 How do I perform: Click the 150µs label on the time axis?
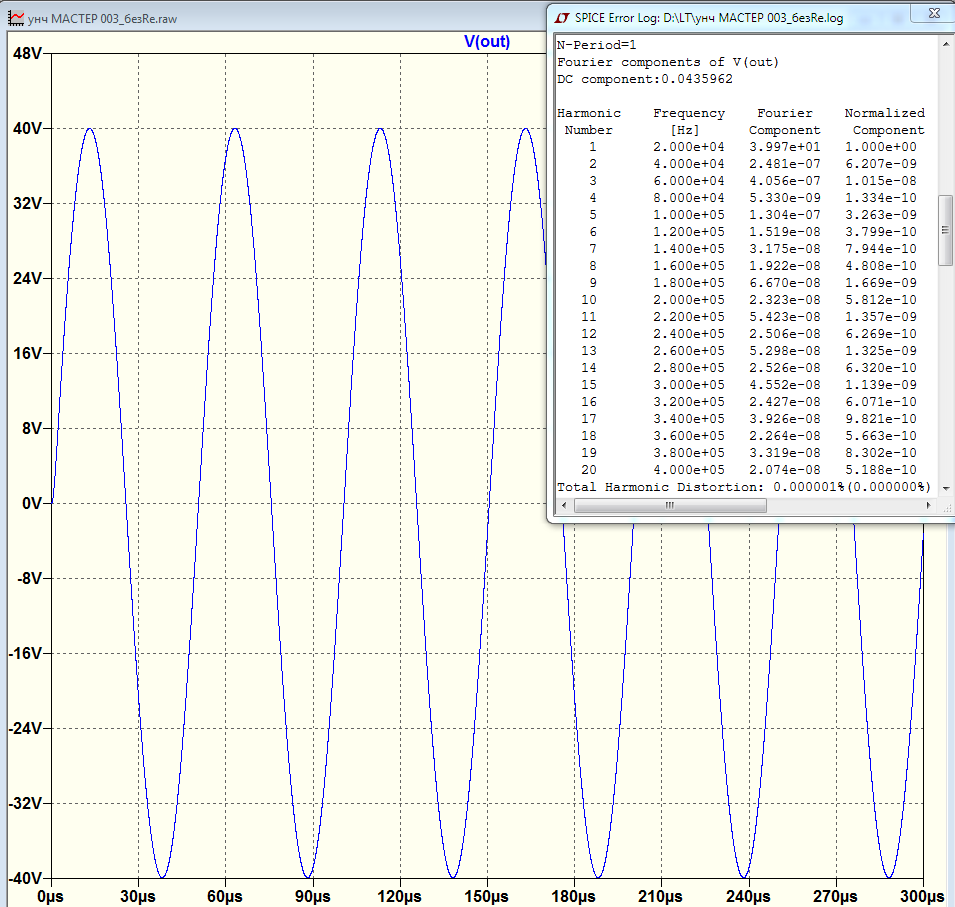point(486,896)
